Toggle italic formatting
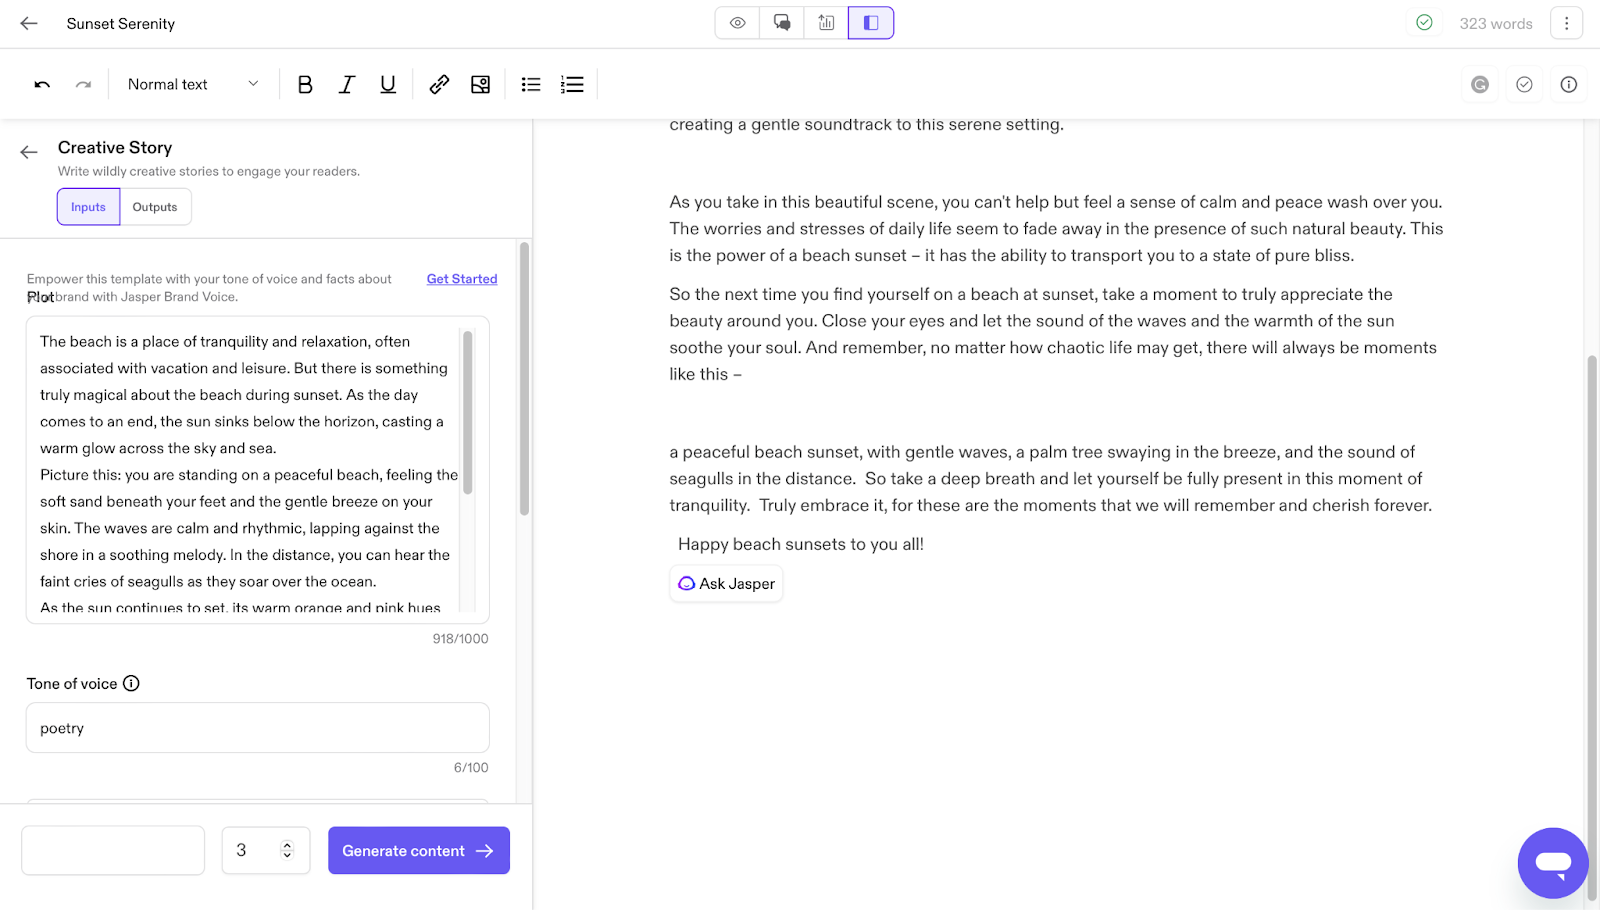This screenshot has height=910, width=1600. (x=347, y=85)
